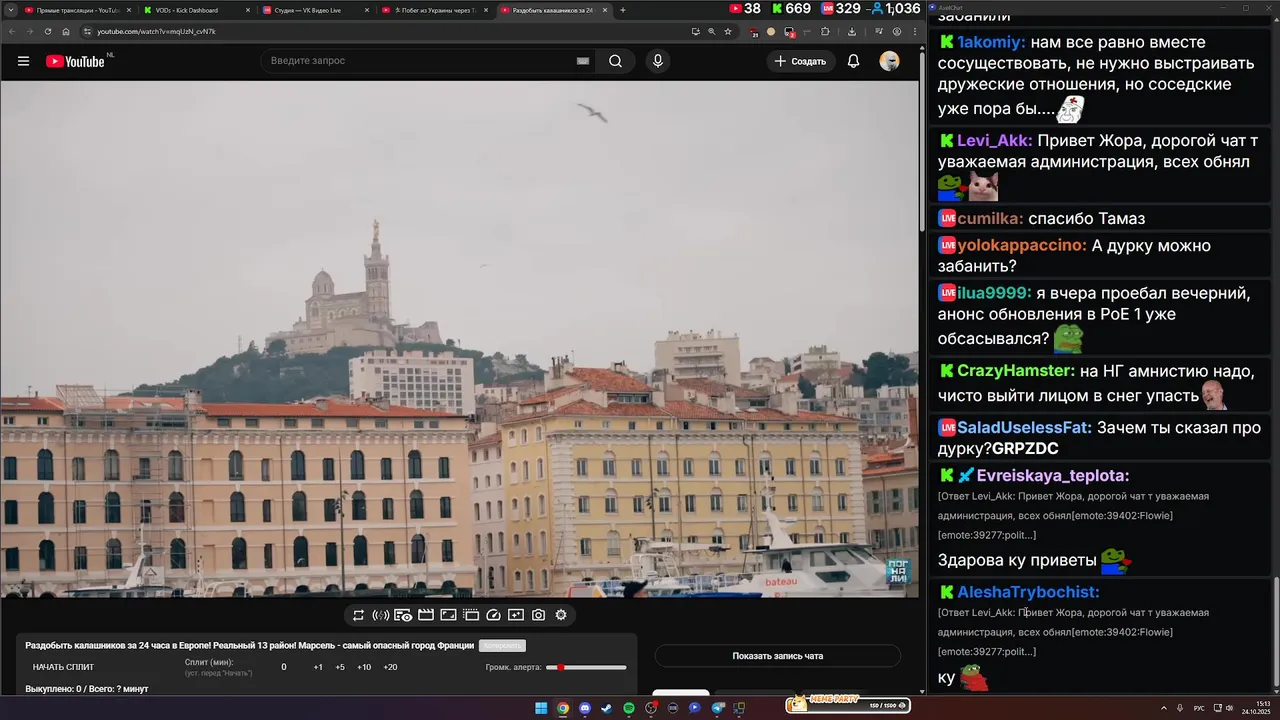
Task: Open the gear settings icon below video
Action: [561, 615]
